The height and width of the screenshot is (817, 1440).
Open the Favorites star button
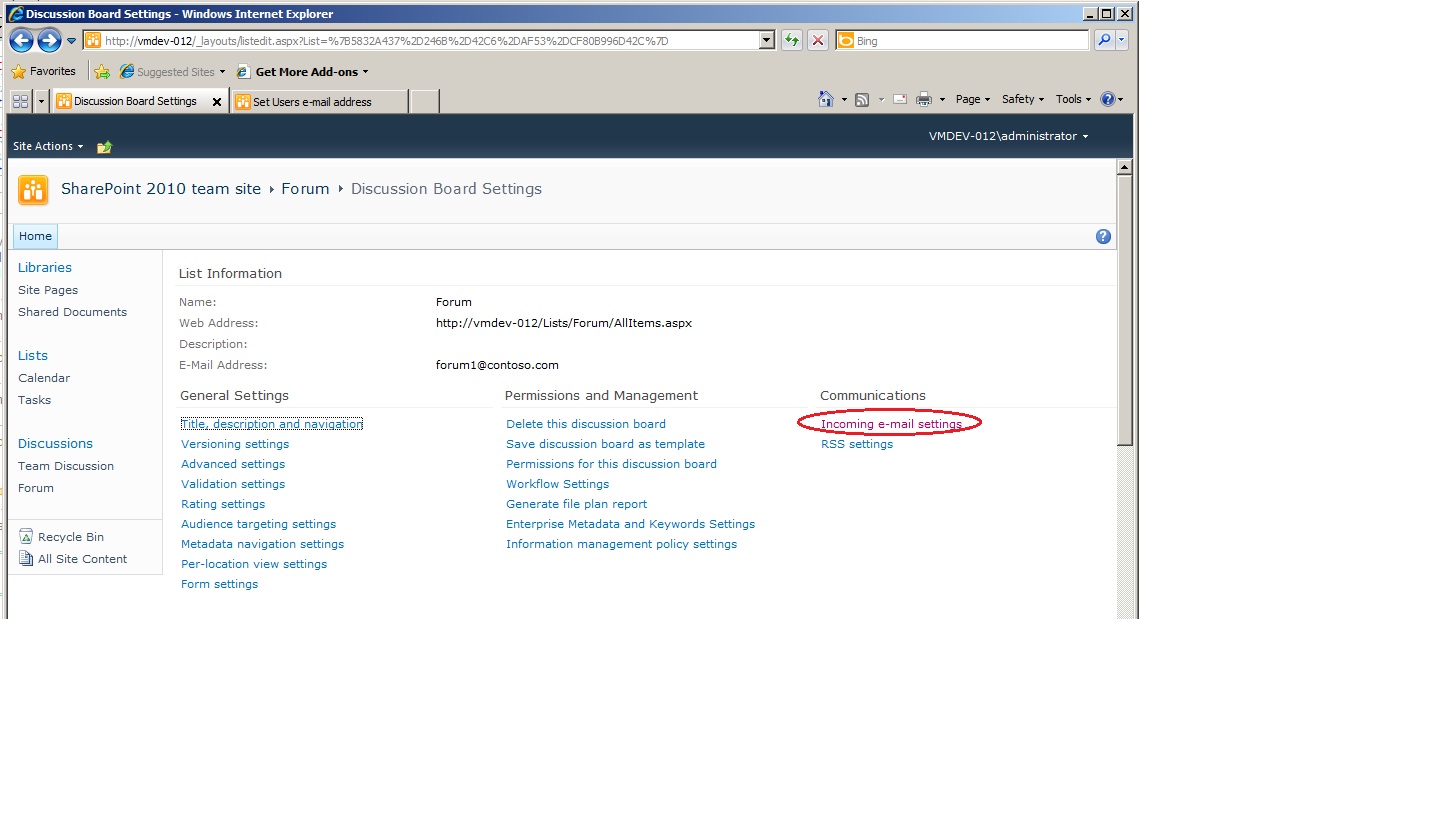(43, 72)
